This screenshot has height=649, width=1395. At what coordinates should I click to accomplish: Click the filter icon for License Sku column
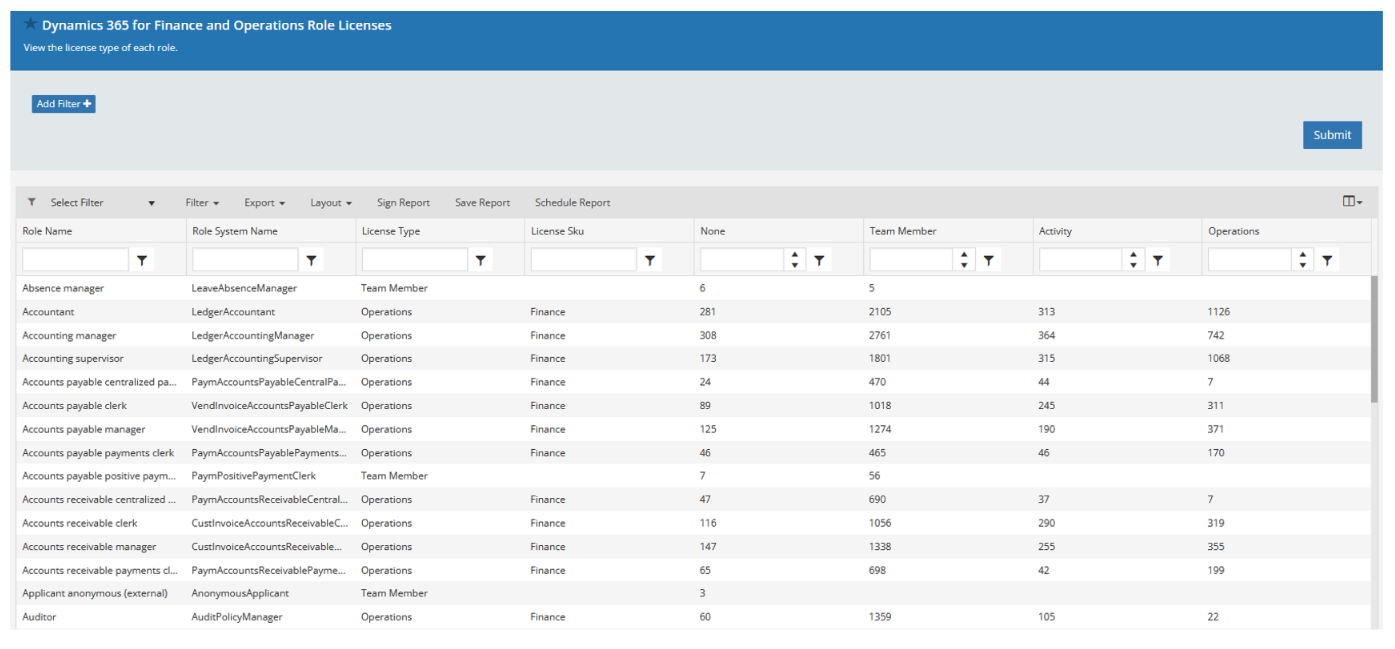click(x=651, y=260)
